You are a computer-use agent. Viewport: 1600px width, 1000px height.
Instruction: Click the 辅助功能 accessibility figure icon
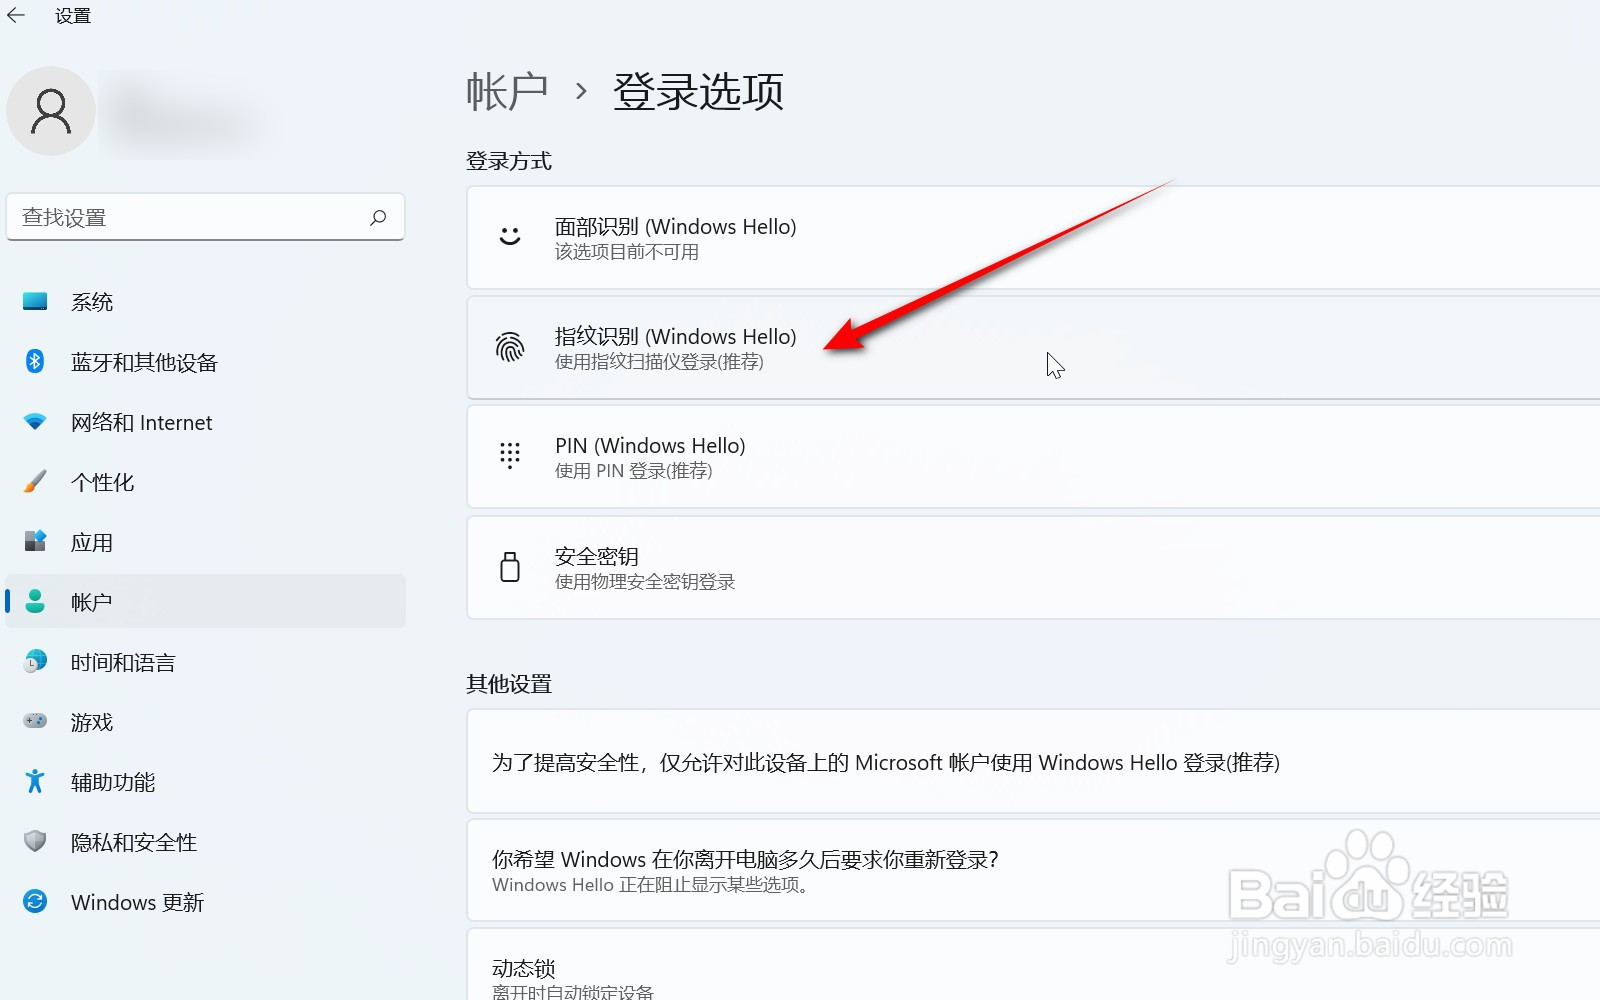[x=35, y=781]
